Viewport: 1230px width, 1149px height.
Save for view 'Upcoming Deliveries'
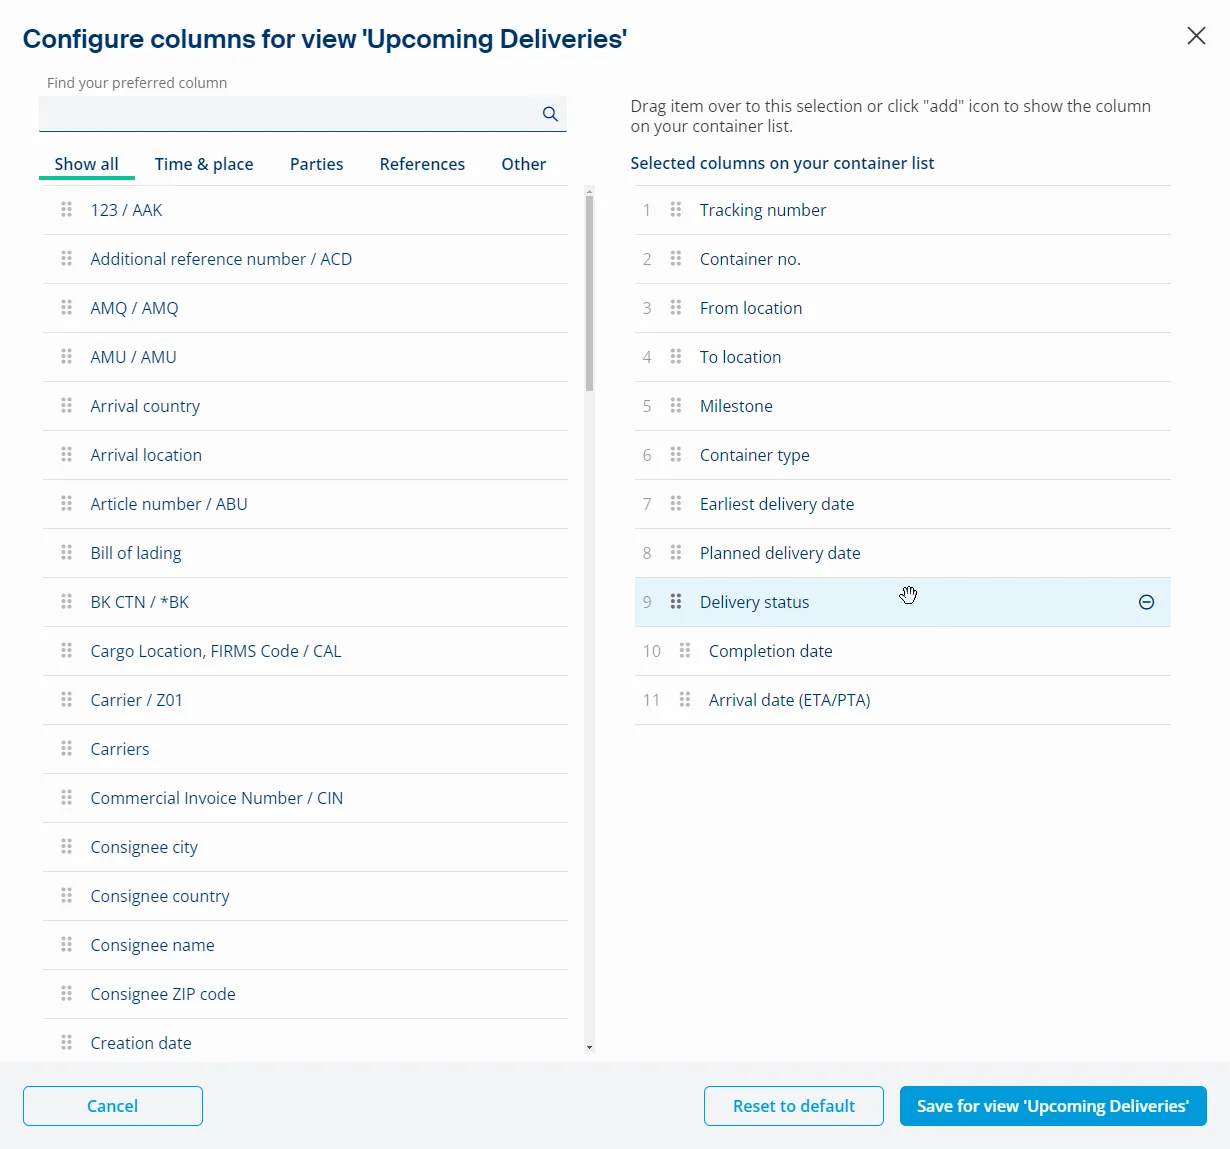(x=1052, y=1106)
